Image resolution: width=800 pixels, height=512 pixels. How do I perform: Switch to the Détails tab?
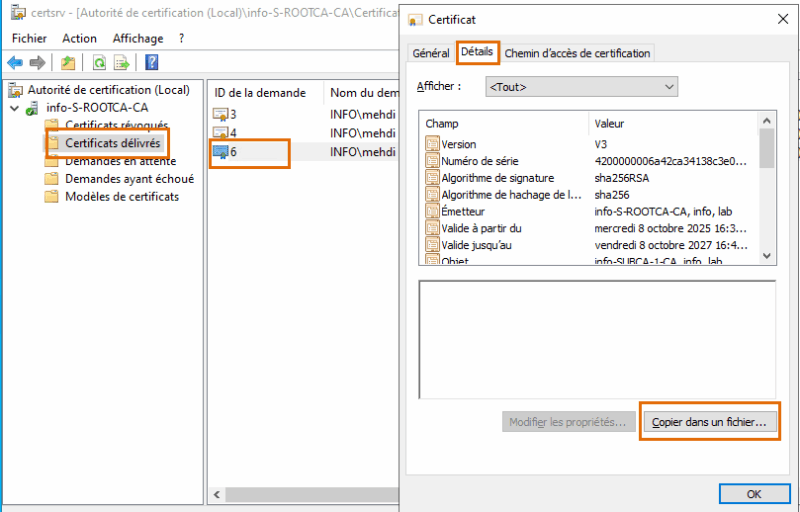pos(477,52)
